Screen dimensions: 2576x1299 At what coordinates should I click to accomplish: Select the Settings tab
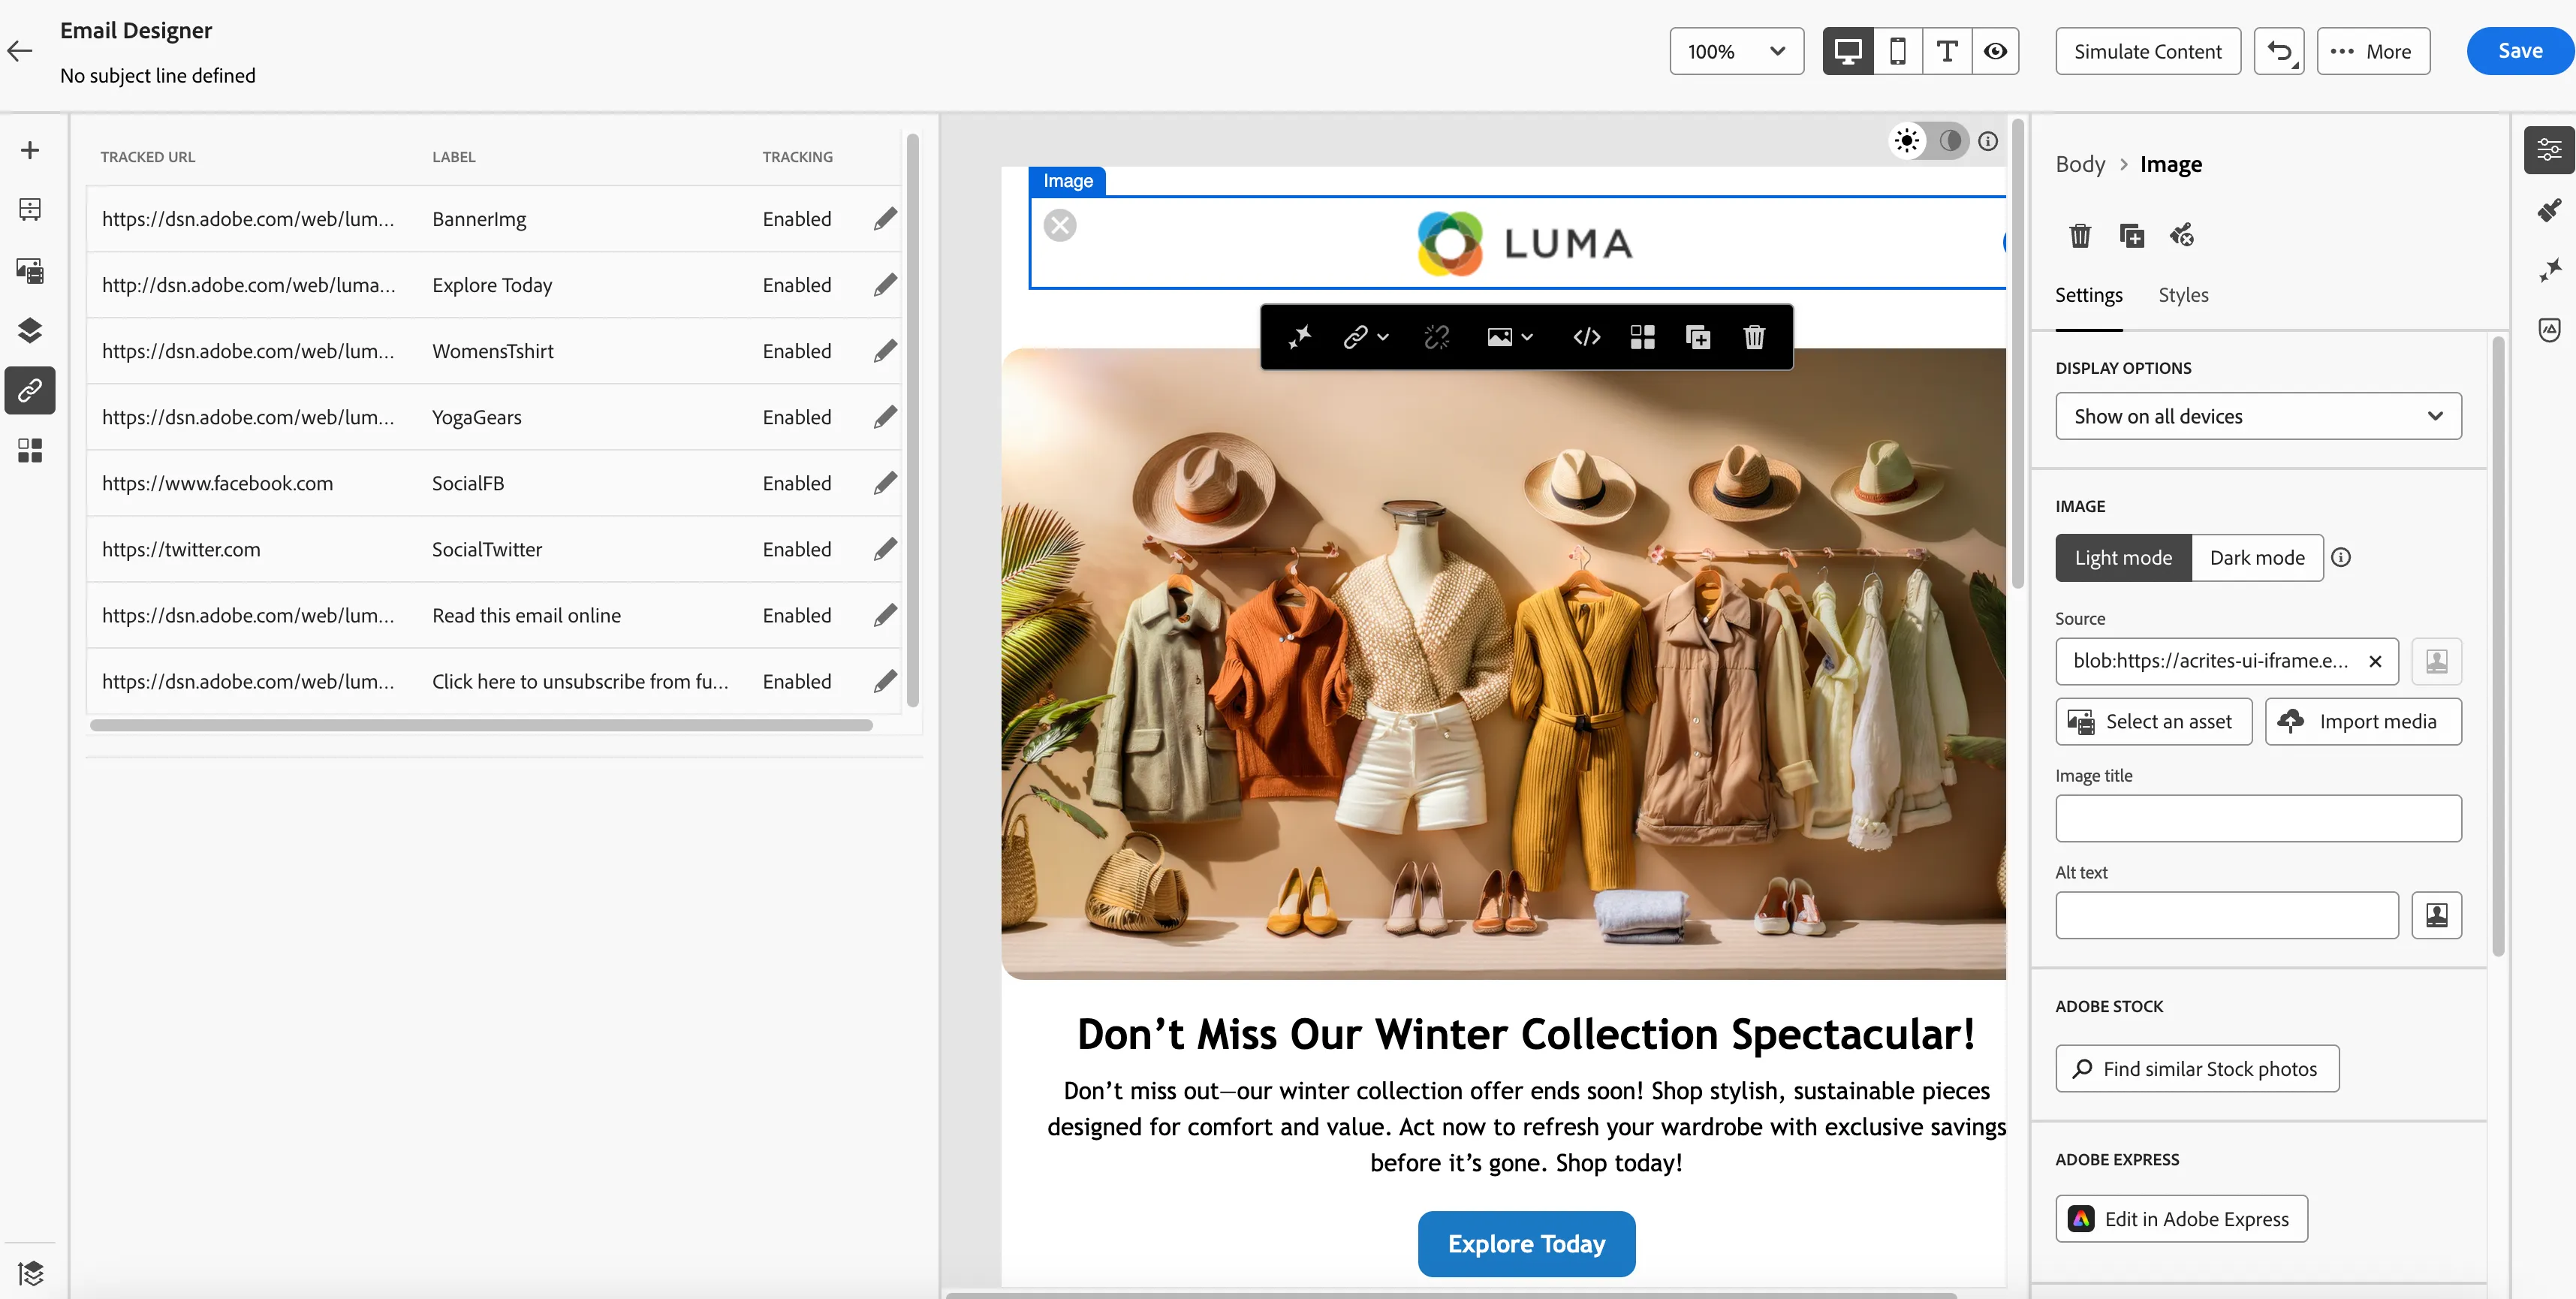(2088, 295)
